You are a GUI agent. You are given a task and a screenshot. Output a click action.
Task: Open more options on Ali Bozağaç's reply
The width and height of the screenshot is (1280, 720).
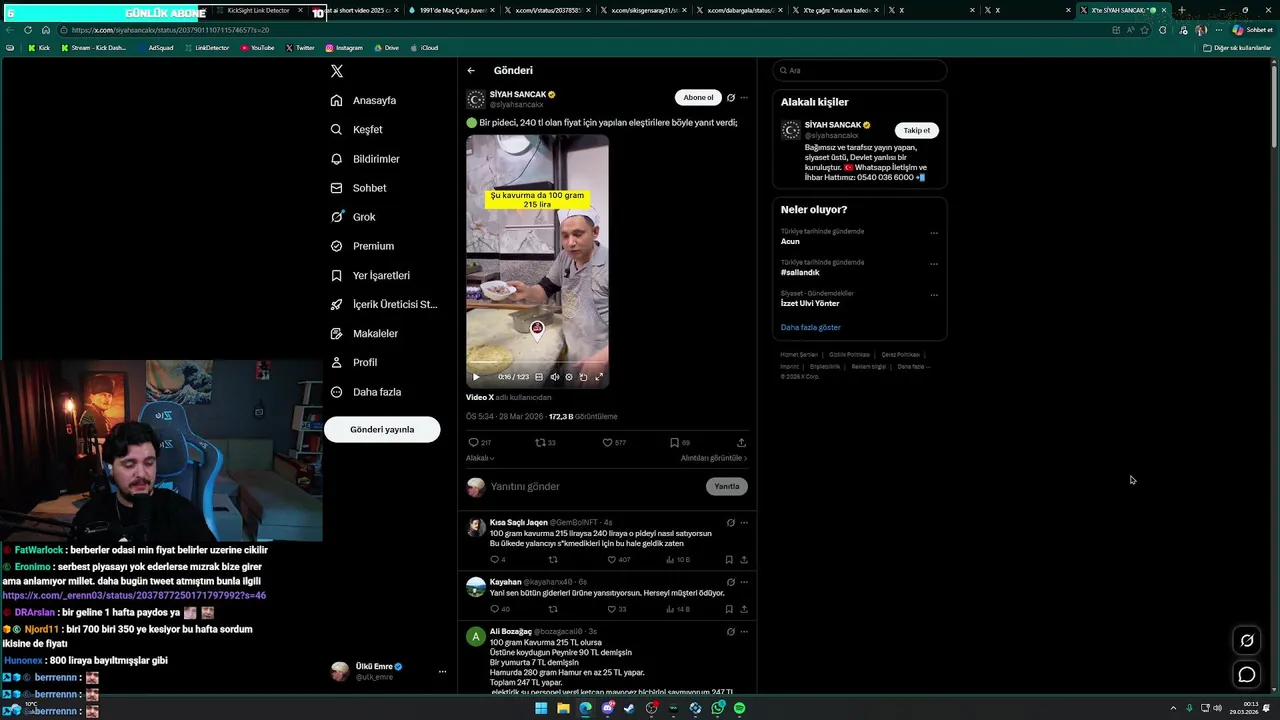pos(744,632)
